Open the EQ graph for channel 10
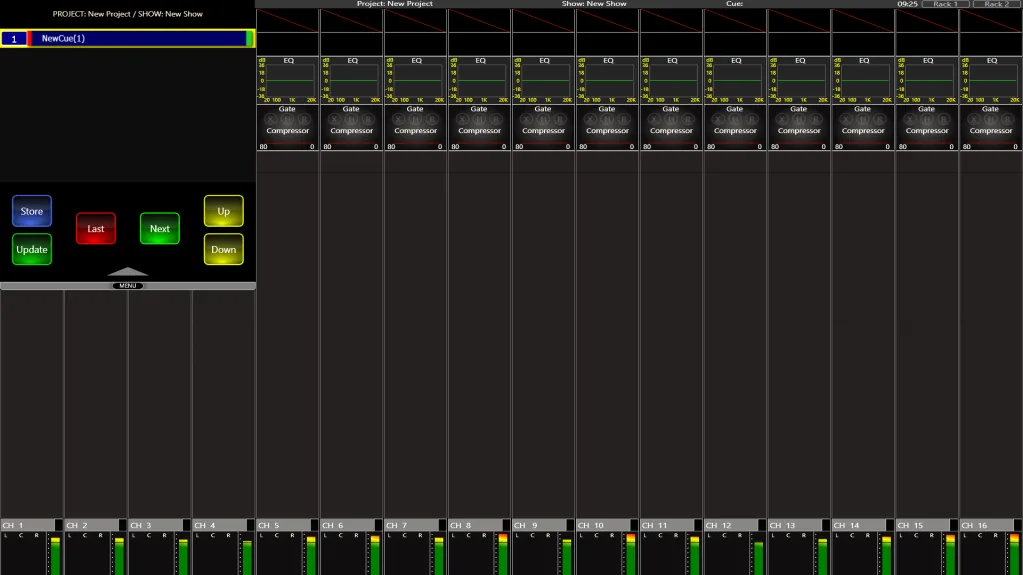Image resolution: width=1023 pixels, height=575 pixels. [x=607, y=80]
